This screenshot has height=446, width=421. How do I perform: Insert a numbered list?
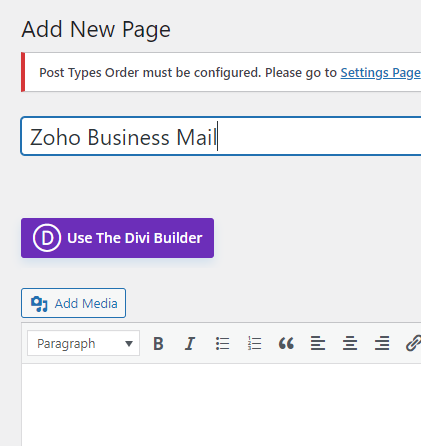[254, 343]
